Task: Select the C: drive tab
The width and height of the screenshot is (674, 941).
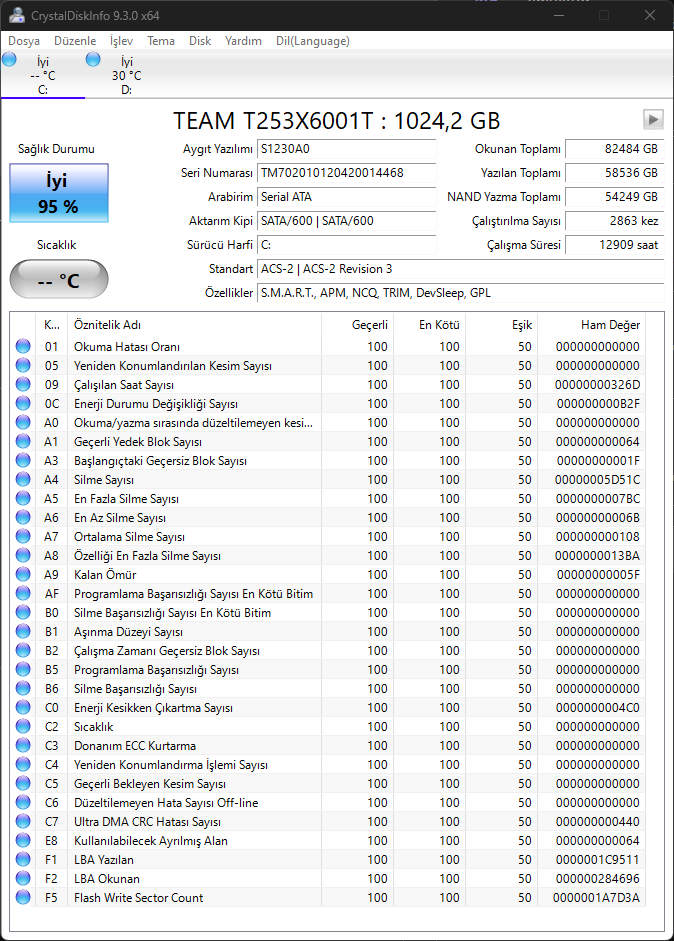Action: coord(43,75)
